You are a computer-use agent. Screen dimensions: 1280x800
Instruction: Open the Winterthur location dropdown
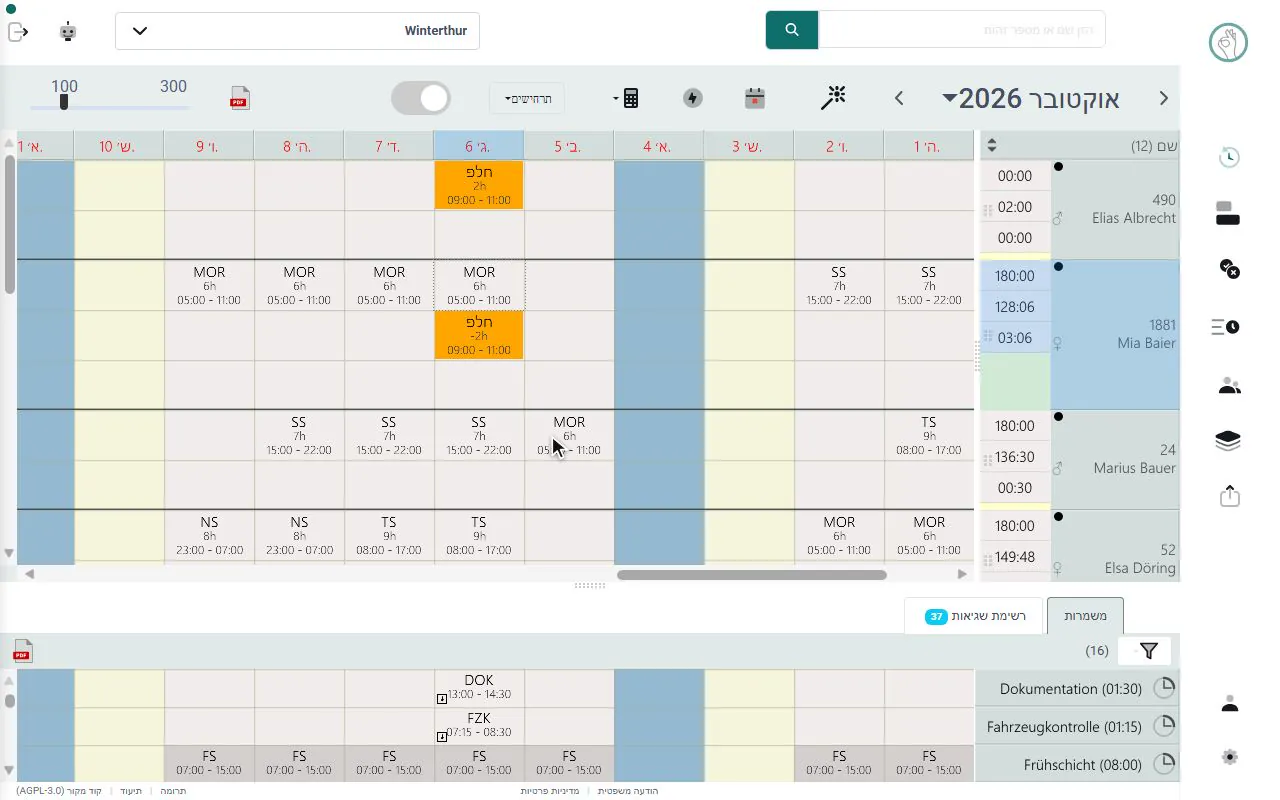[x=298, y=31]
